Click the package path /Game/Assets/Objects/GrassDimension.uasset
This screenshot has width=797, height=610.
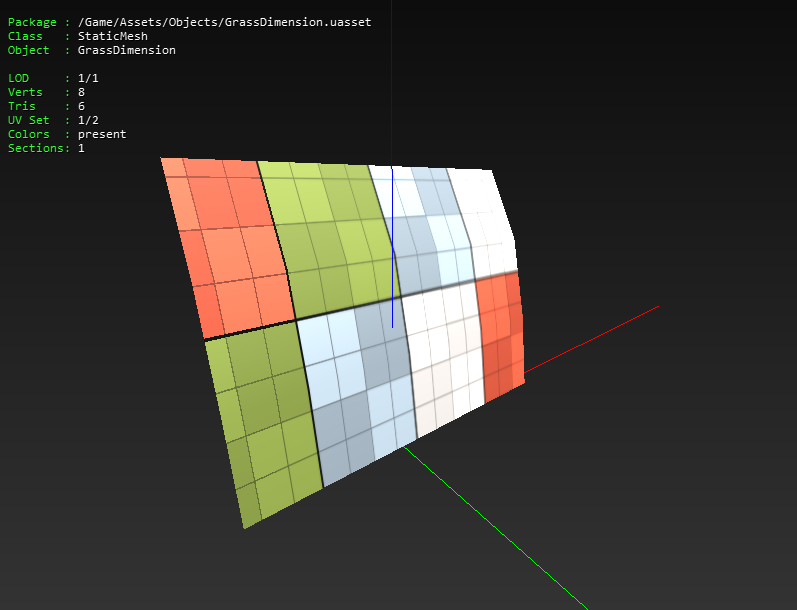coord(224,22)
